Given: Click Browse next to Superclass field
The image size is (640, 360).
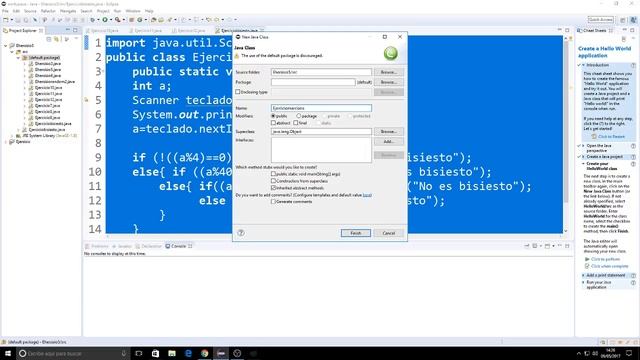Looking at the screenshot, I should (389, 131).
